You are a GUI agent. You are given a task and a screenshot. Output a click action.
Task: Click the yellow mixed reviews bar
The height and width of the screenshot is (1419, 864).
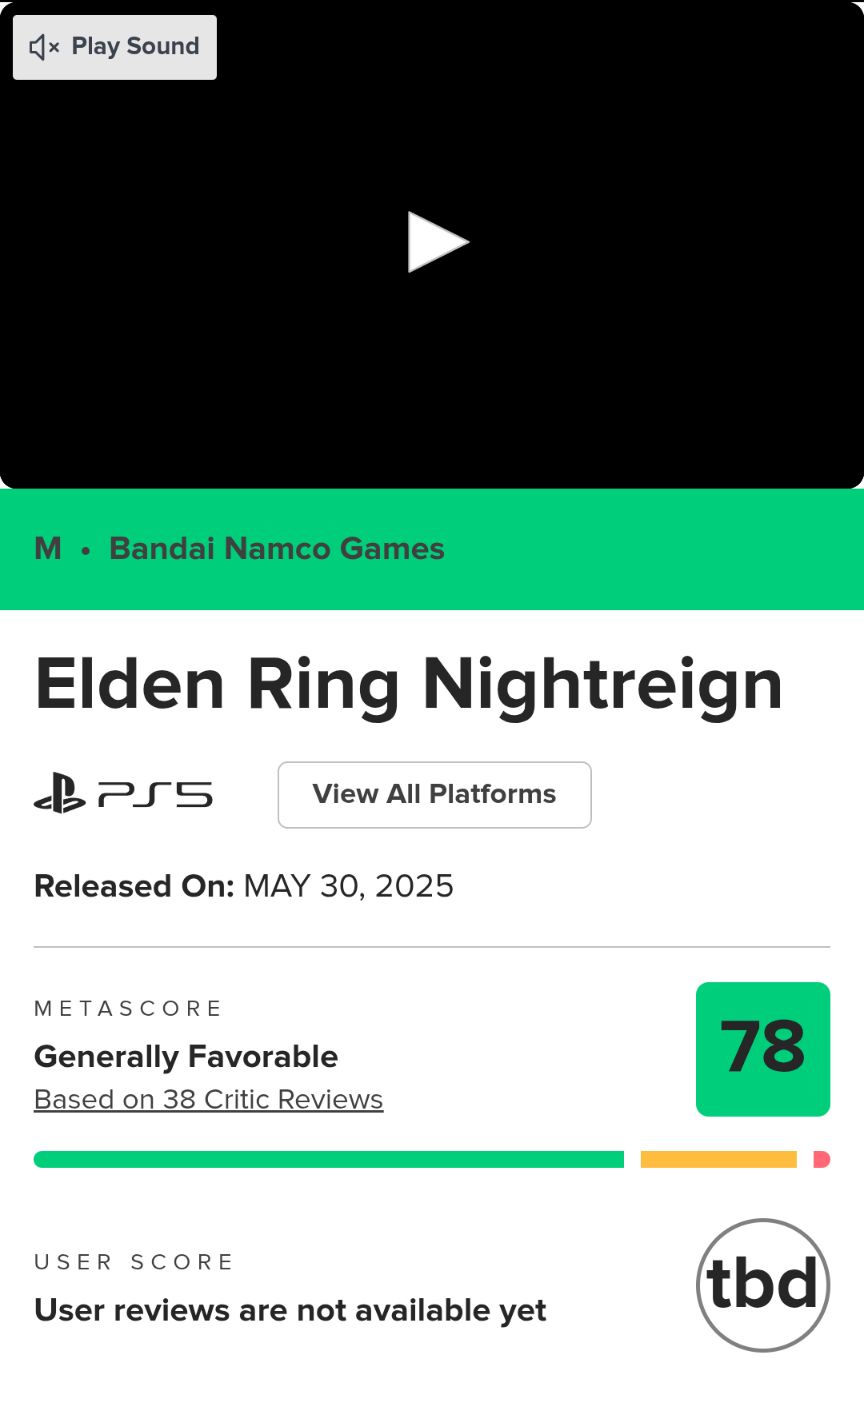718,1160
